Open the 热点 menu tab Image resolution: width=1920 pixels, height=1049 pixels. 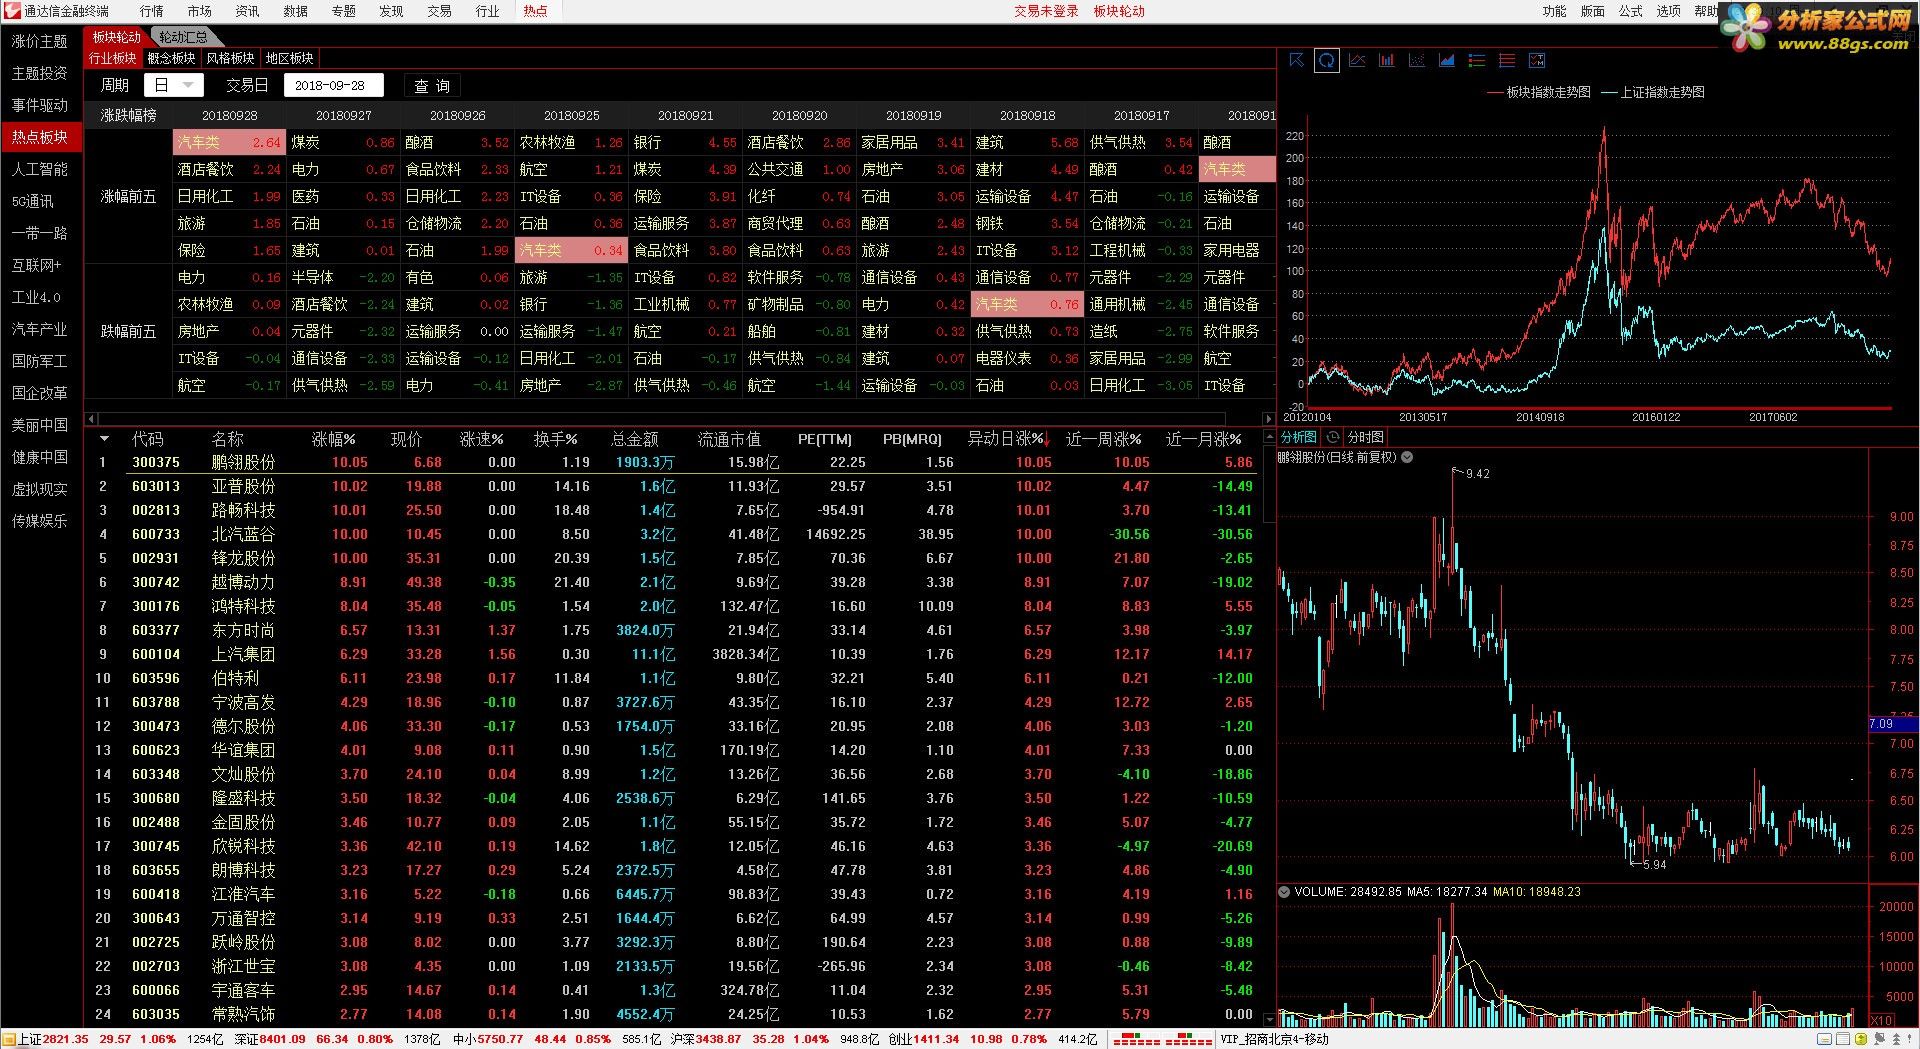click(535, 11)
